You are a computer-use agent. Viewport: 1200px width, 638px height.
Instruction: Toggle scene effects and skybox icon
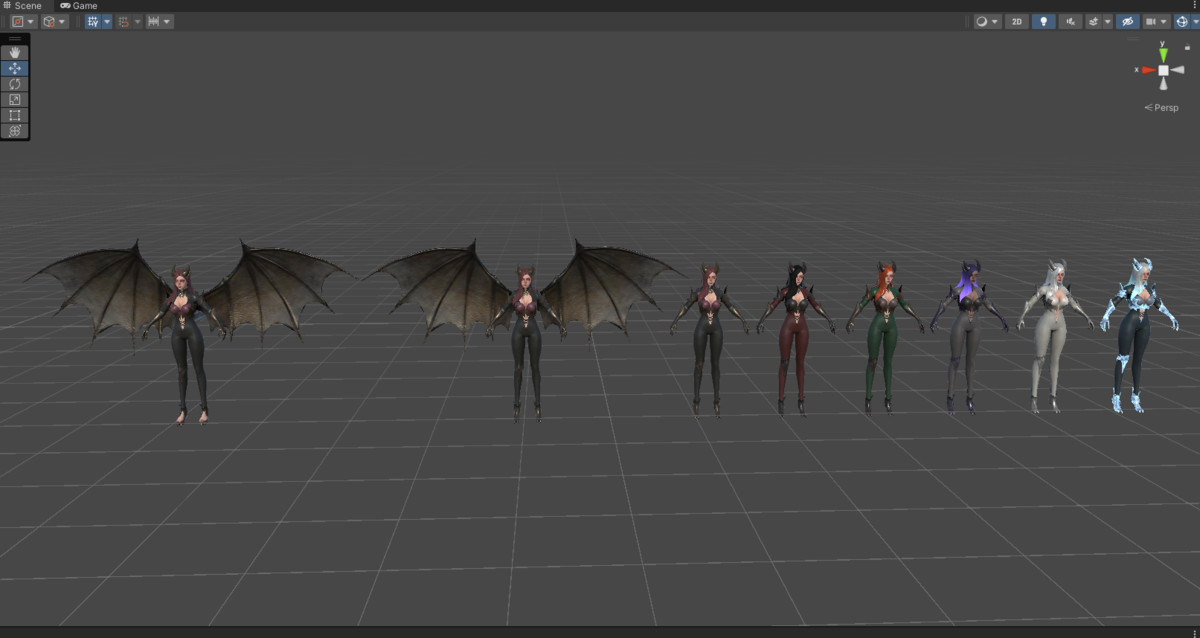[x=1094, y=21]
